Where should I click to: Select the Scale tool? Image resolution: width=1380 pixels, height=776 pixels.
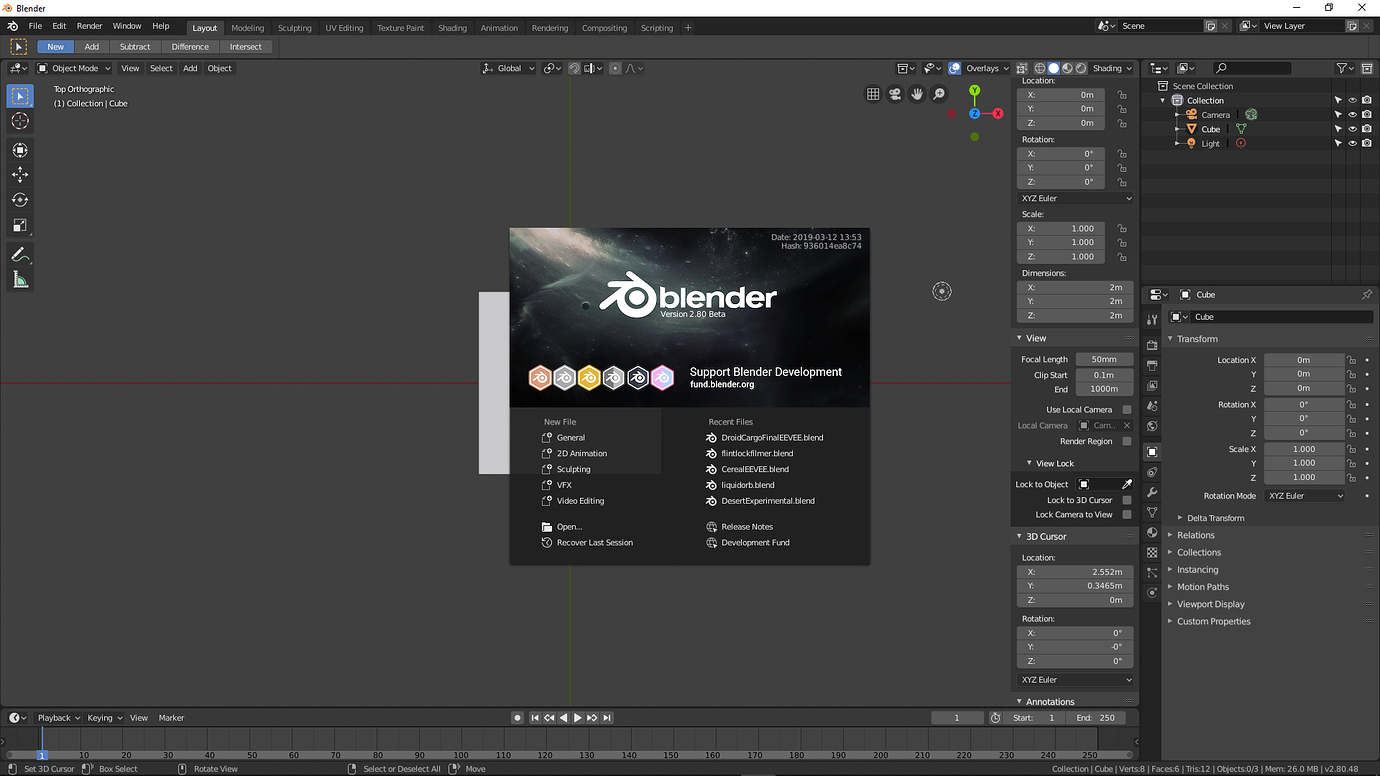point(20,225)
